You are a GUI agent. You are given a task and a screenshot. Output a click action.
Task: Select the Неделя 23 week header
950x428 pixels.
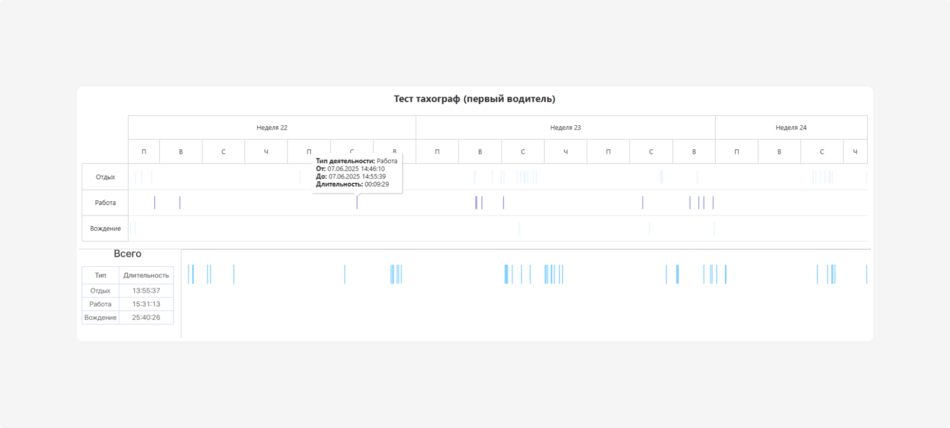point(565,128)
